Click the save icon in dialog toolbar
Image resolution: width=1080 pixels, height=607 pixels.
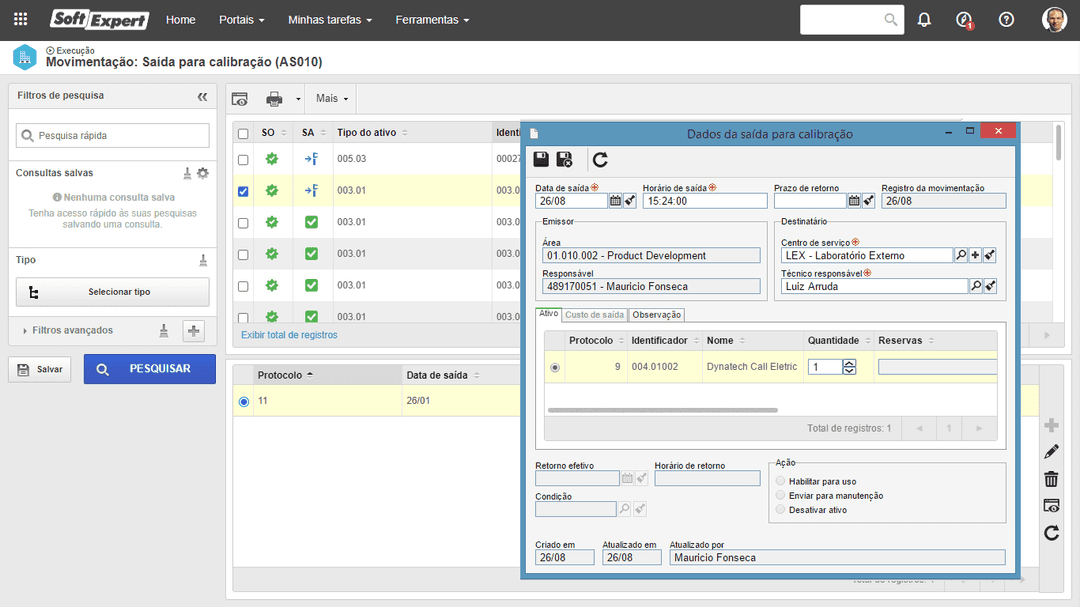click(x=541, y=159)
